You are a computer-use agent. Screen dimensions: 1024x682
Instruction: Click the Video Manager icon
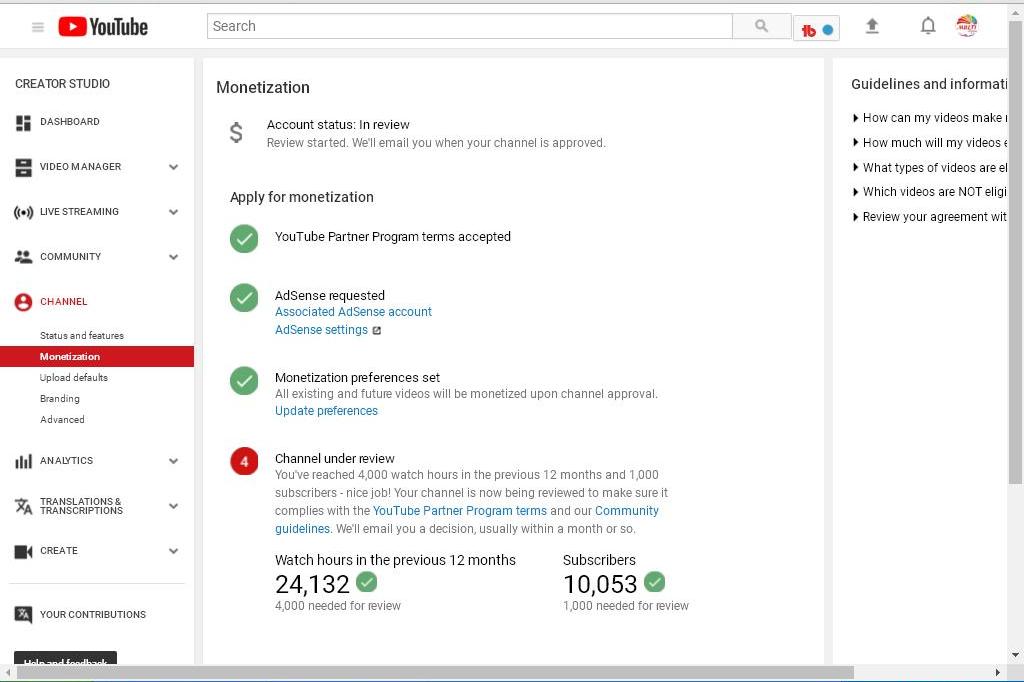(x=24, y=167)
